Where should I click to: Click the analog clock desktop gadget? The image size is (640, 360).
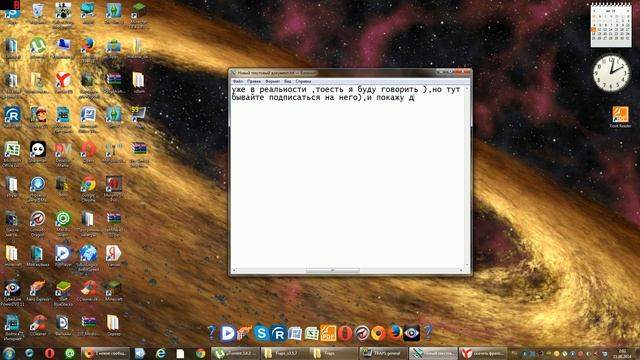pyautogui.click(x=611, y=73)
